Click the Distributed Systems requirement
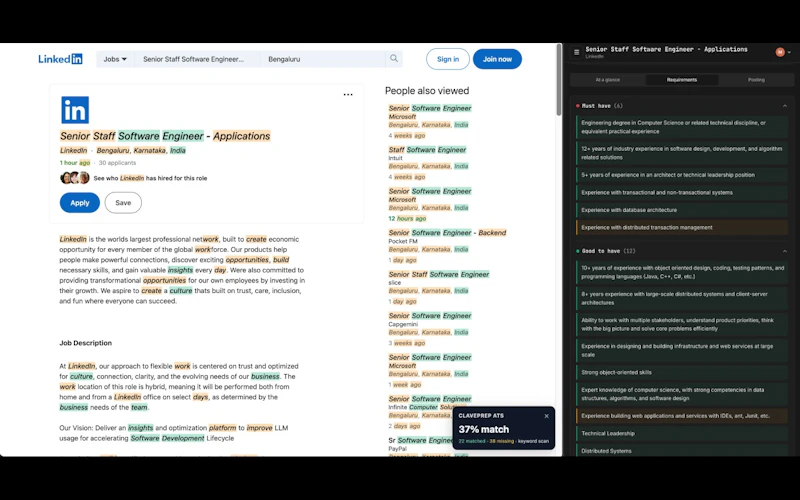This screenshot has height=500, width=800. [x=682, y=451]
